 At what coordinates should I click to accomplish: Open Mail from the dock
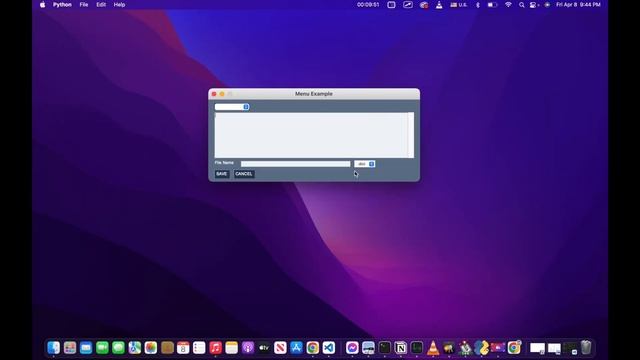[x=86, y=348]
